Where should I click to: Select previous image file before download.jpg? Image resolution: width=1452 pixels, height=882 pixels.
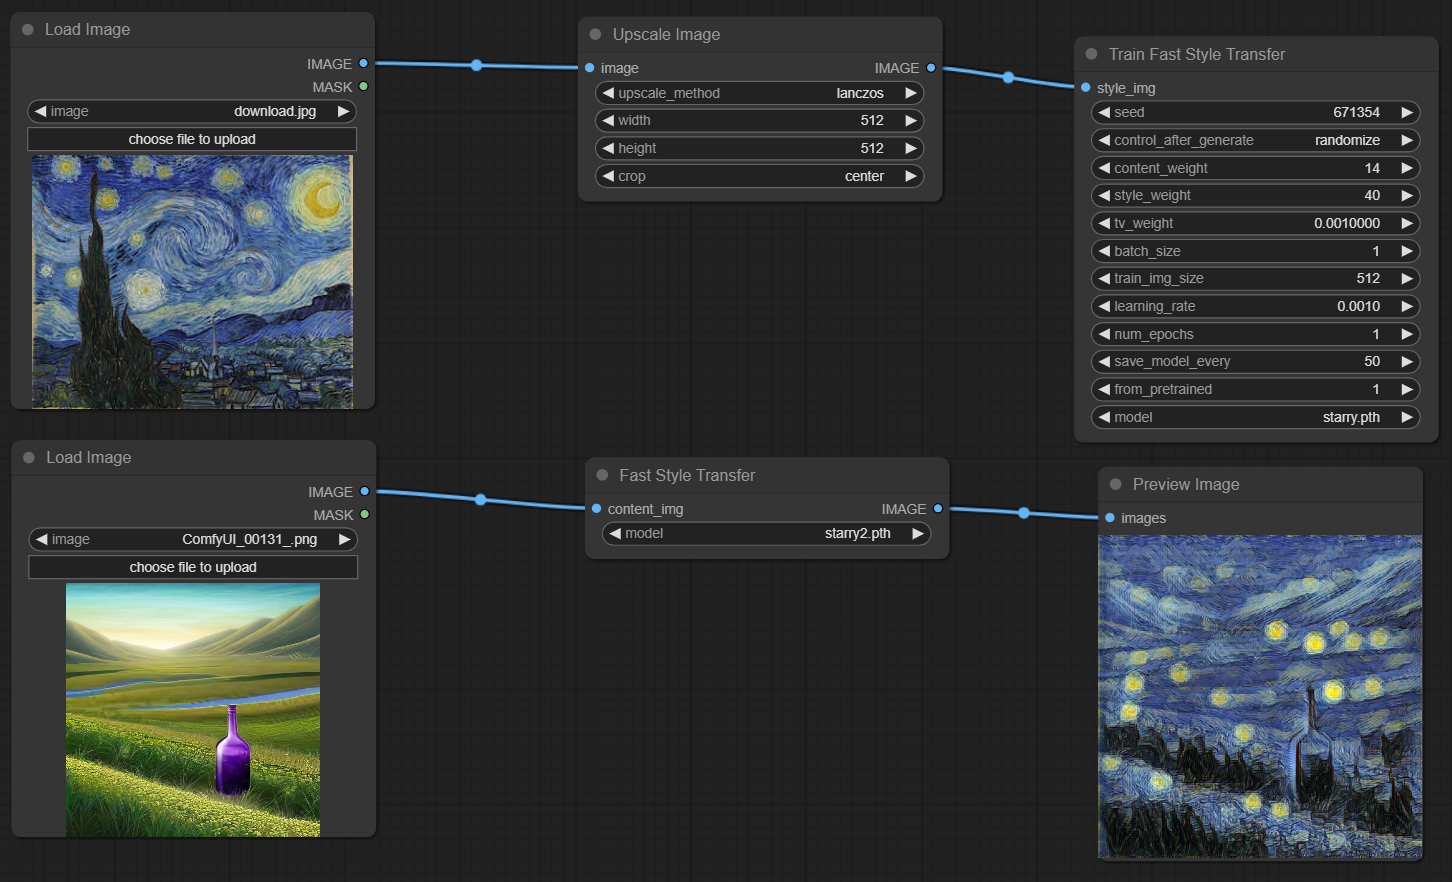(x=40, y=111)
